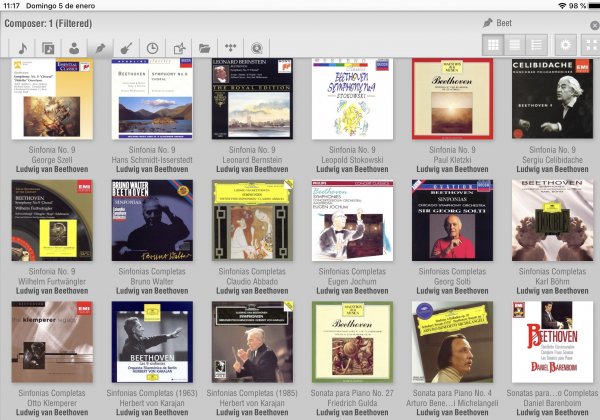The width and height of the screenshot is (600, 420).
Task: Click 'Leopold Stokowski' artist label
Action: coord(352,160)
